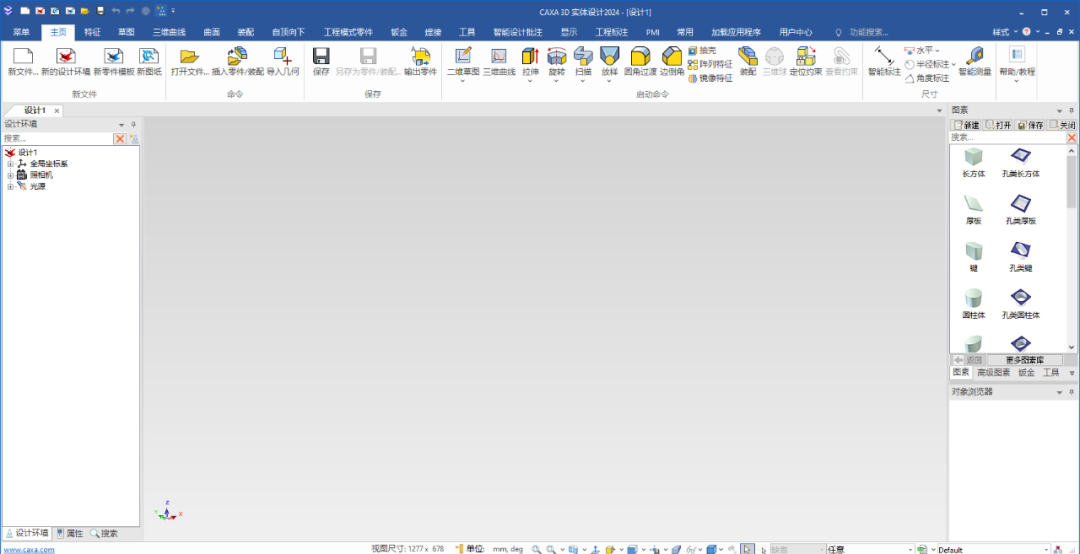Pin the 设计环境 panel using pushpin

click(x=133, y=125)
